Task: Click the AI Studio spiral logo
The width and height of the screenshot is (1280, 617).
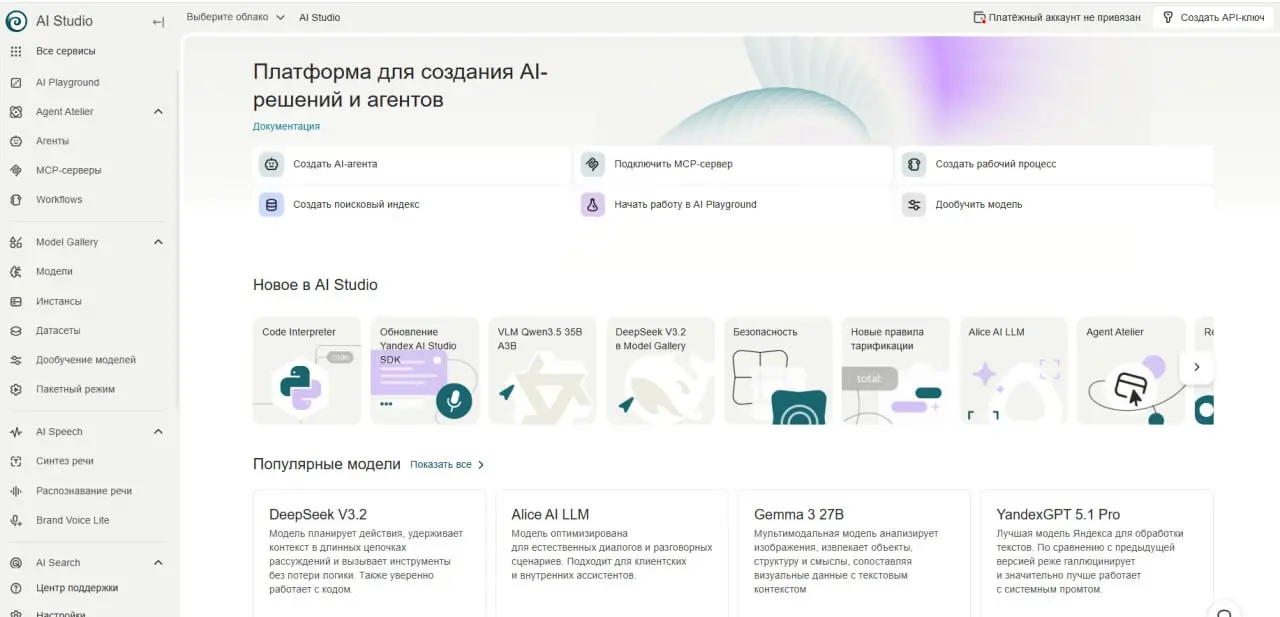Action: [x=16, y=20]
